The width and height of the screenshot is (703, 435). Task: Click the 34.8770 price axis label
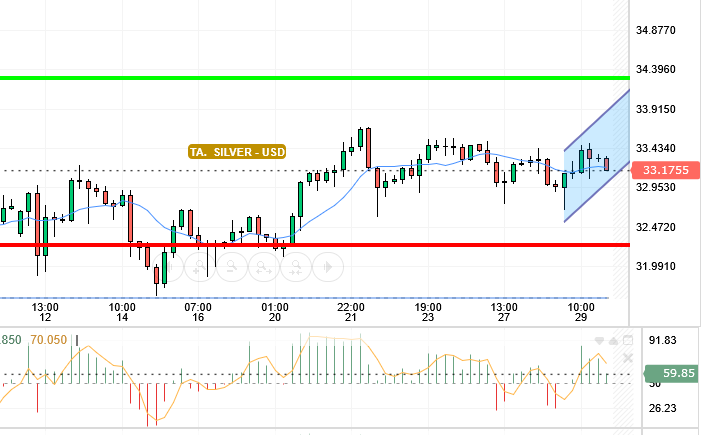[655, 30]
